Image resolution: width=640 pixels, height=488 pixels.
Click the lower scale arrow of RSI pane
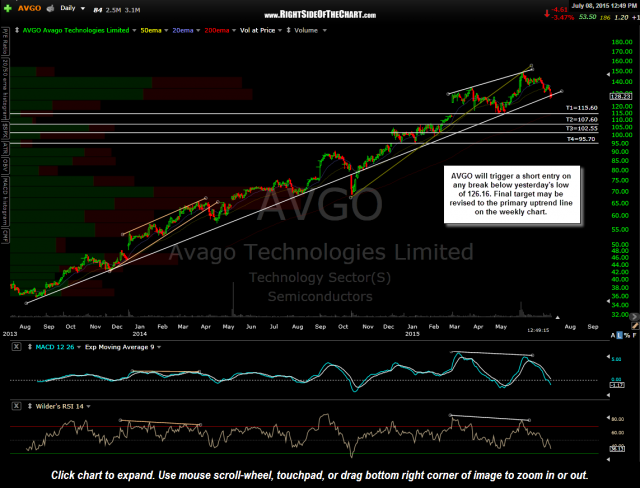pos(608,459)
